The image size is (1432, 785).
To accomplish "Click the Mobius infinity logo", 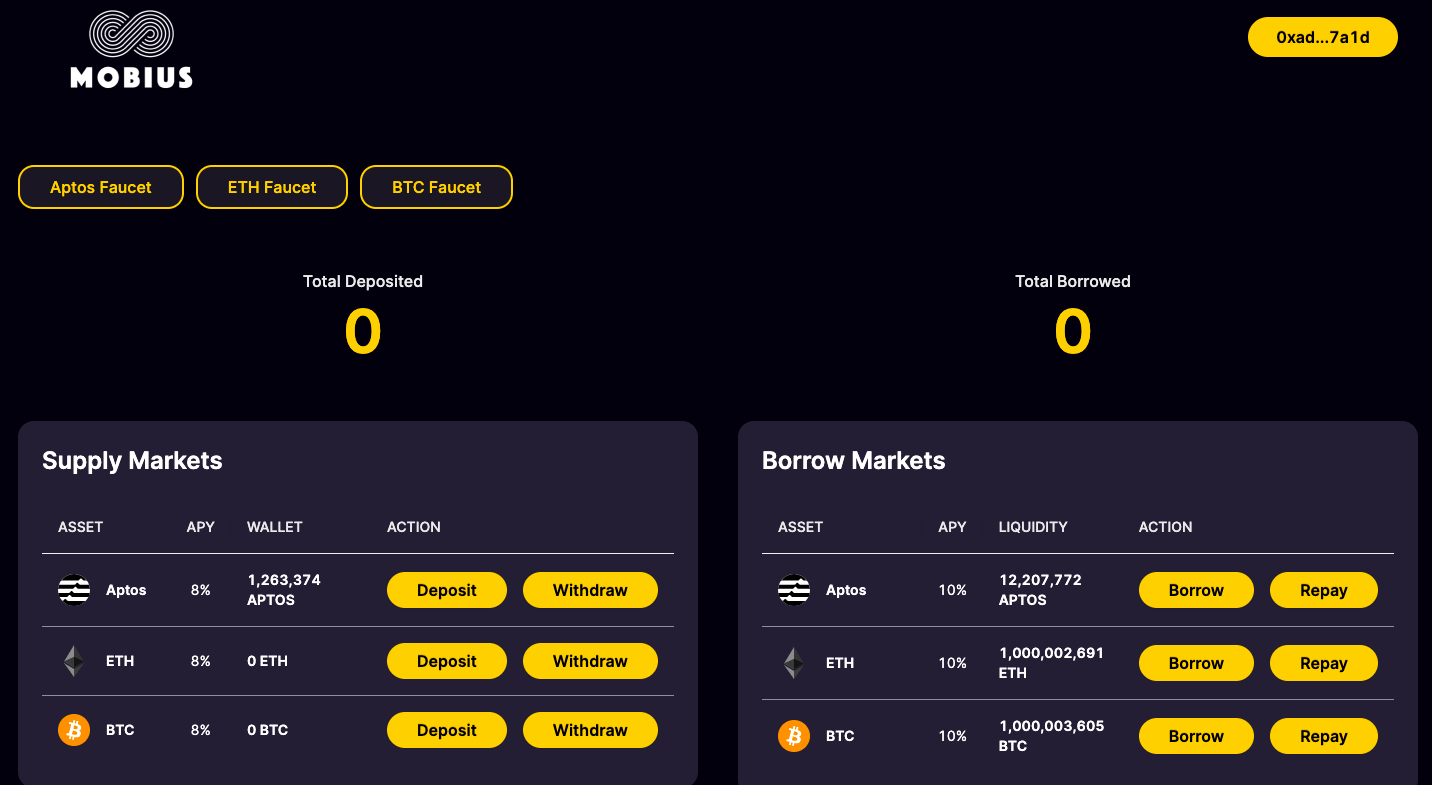I will pyautogui.click(x=131, y=35).
